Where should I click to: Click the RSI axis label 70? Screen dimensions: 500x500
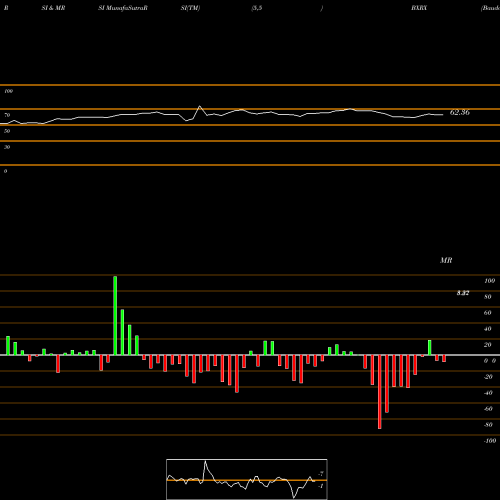7,115
